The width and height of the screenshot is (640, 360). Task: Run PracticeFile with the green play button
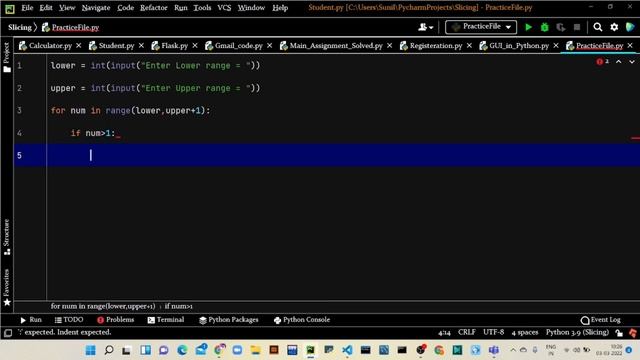[528, 27]
